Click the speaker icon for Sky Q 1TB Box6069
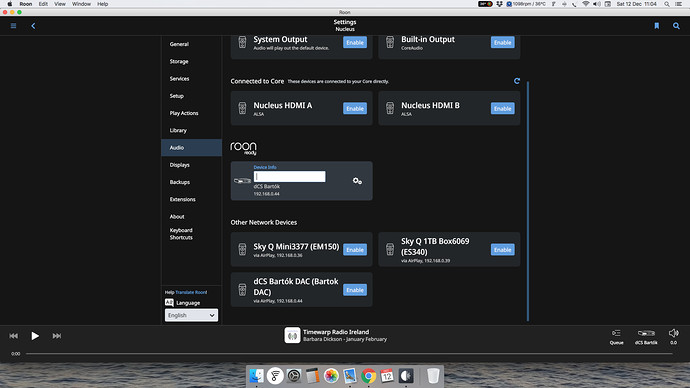The height and width of the screenshot is (388, 690). [x=390, y=249]
